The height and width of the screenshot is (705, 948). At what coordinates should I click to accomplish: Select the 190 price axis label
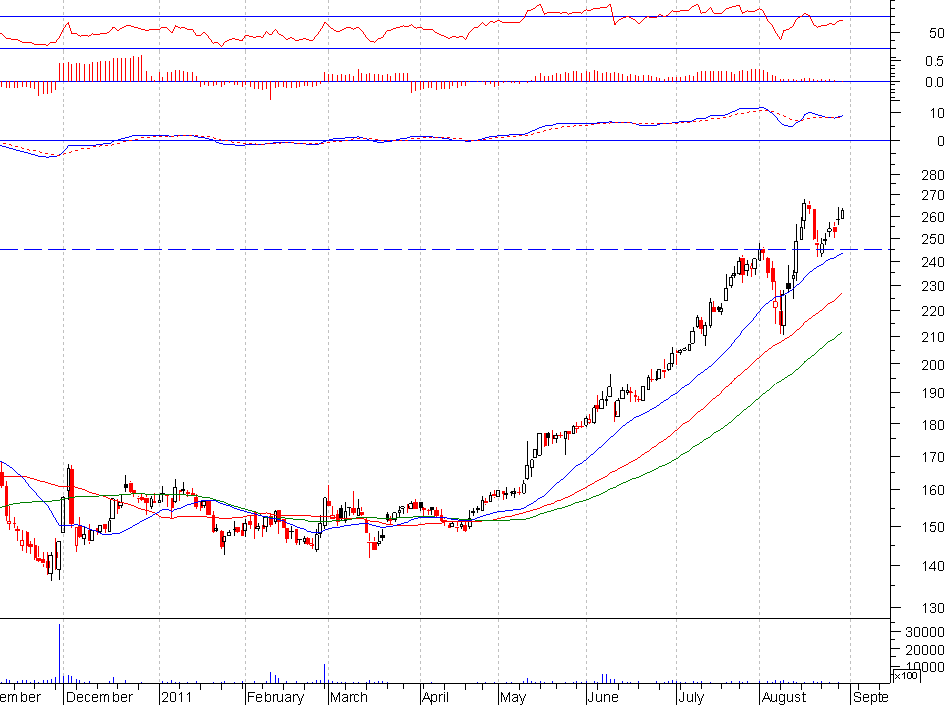[932, 393]
